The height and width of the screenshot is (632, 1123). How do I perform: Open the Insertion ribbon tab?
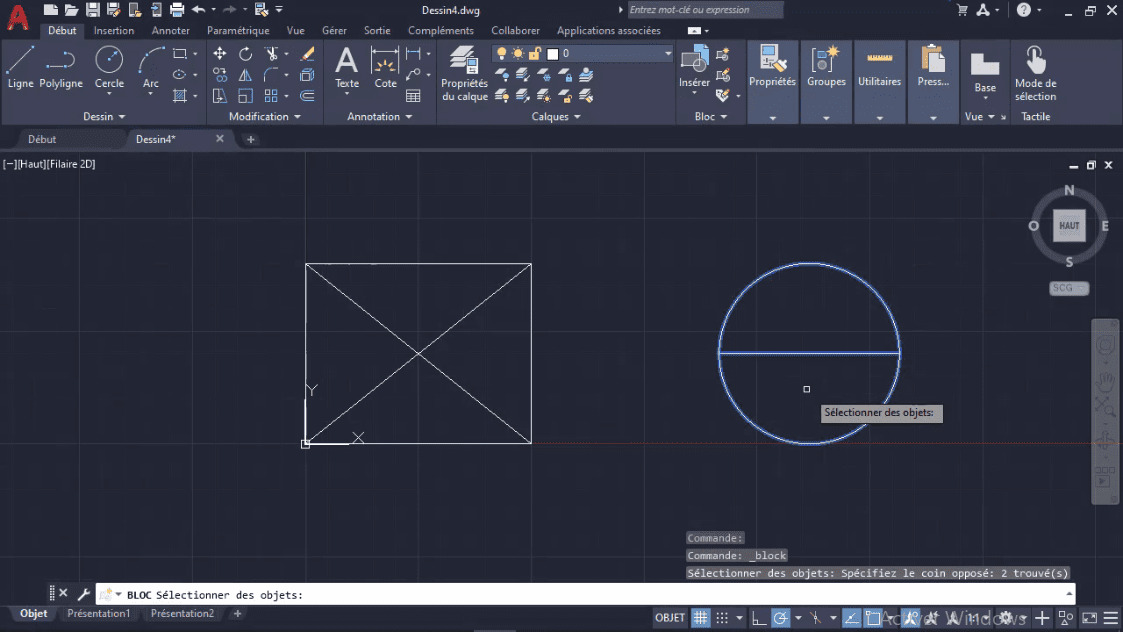114,31
